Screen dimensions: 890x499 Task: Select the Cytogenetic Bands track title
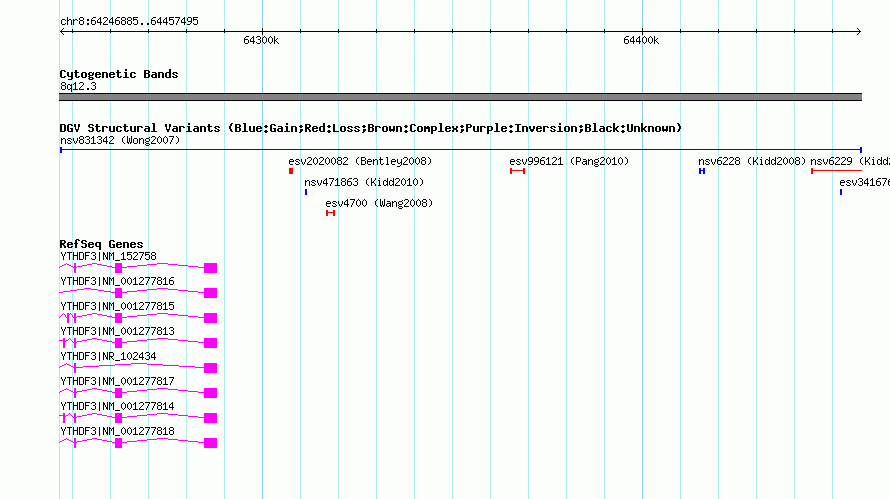pyautogui.click(x=119, y=74)
